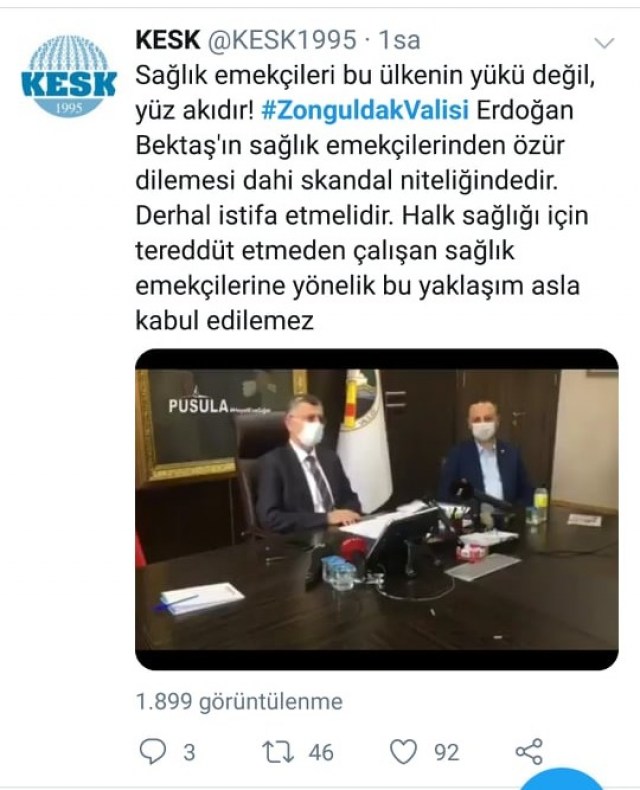
Task: Retweet using the arrows icon
Action: 278,752
